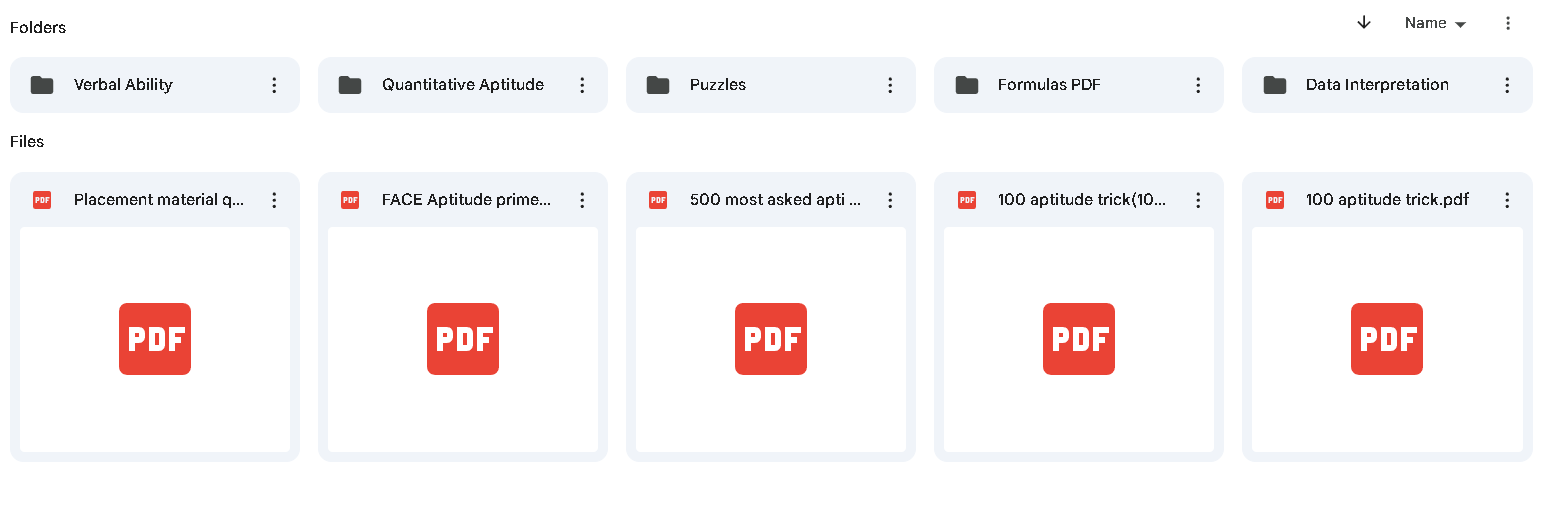Open the Placement material PDF thumbnail
Image resolution: width=1547 pixels, height=512 pixels.
[x=155, y=339]
